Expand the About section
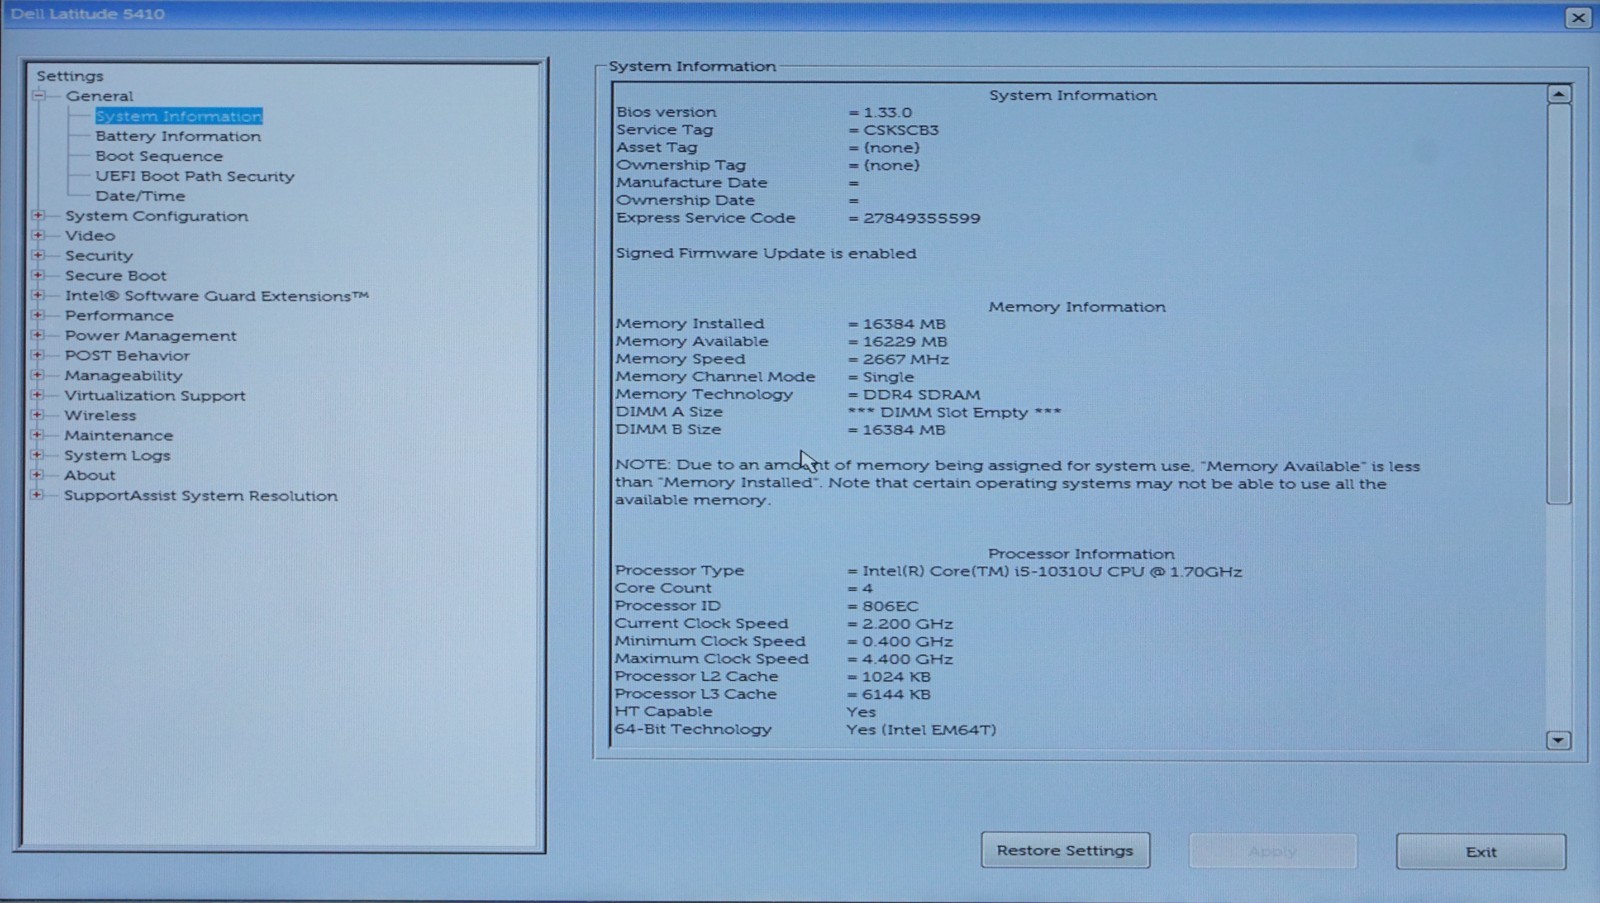The width and height of the screenshot is (1600, 903). (38, 475)
